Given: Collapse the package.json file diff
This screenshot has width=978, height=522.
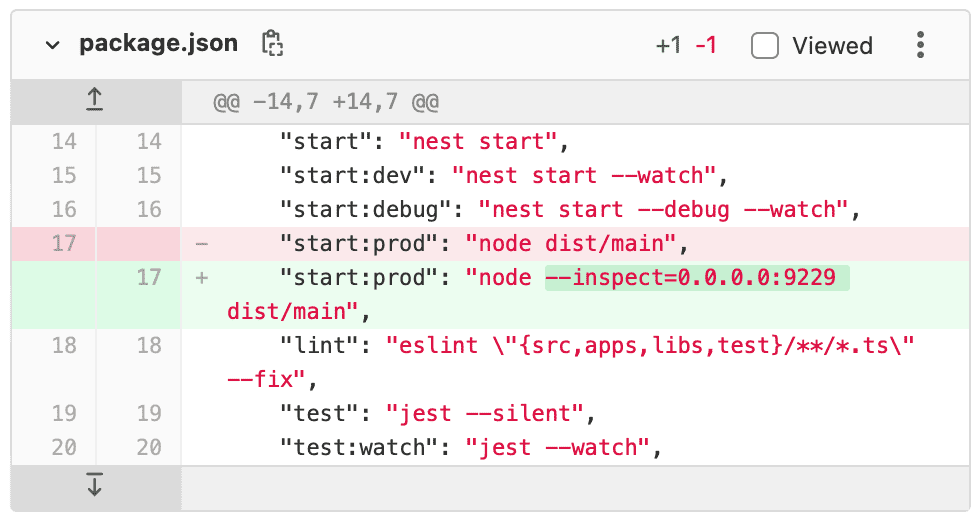Looking at the screenshot, I should pyautogui.click(x=50, y=45).
